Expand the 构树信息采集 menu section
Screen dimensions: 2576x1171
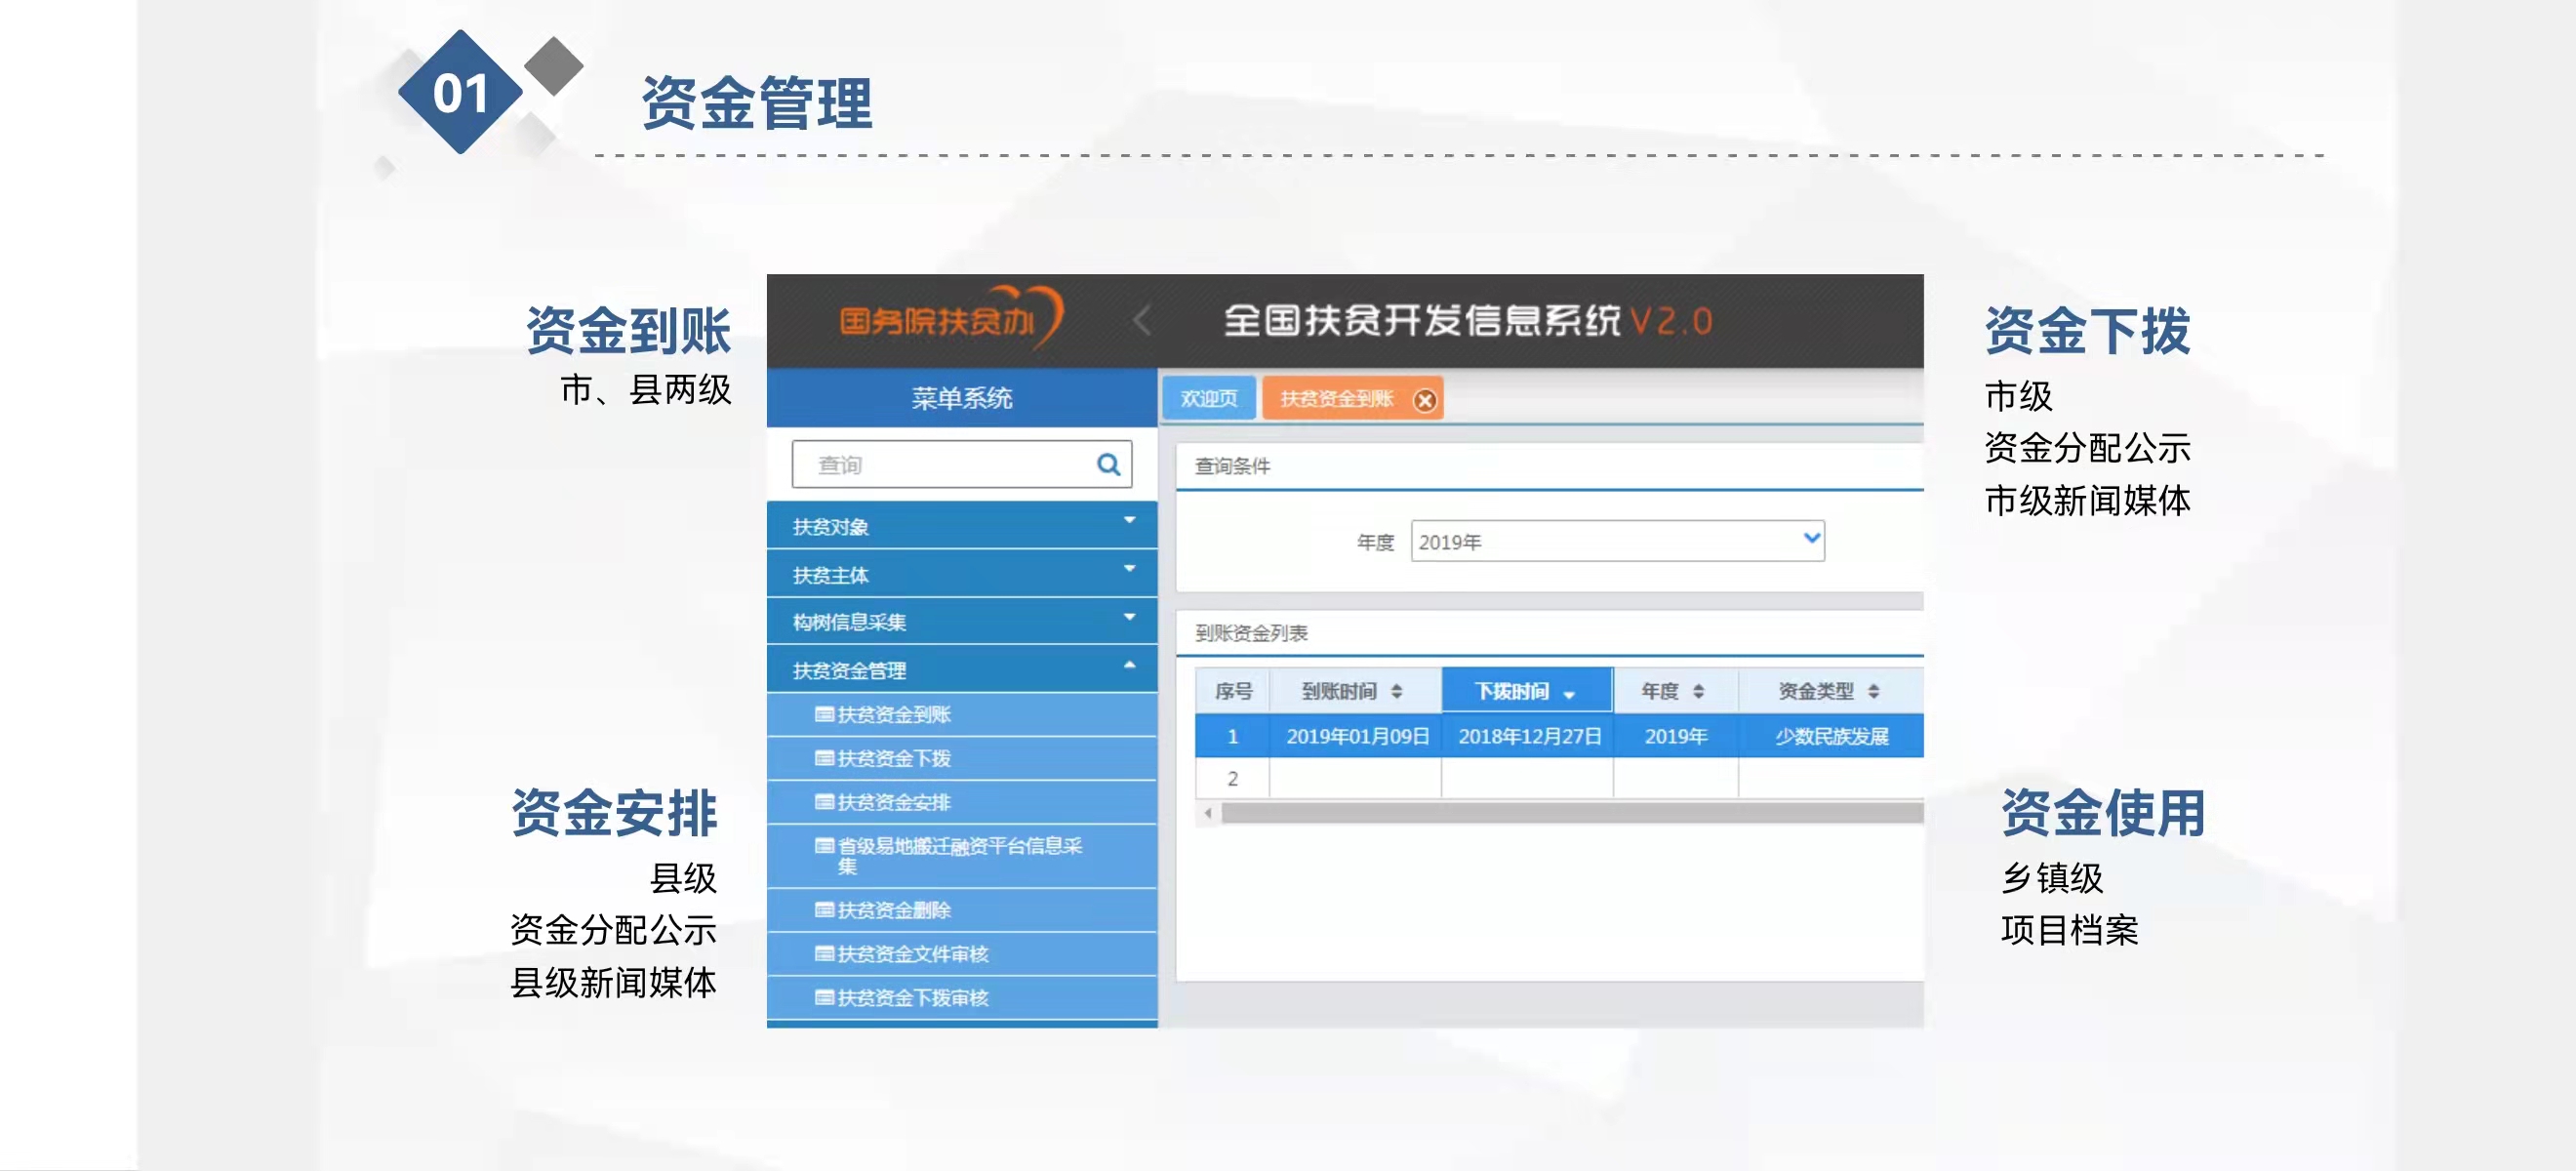tap(961, 621)
